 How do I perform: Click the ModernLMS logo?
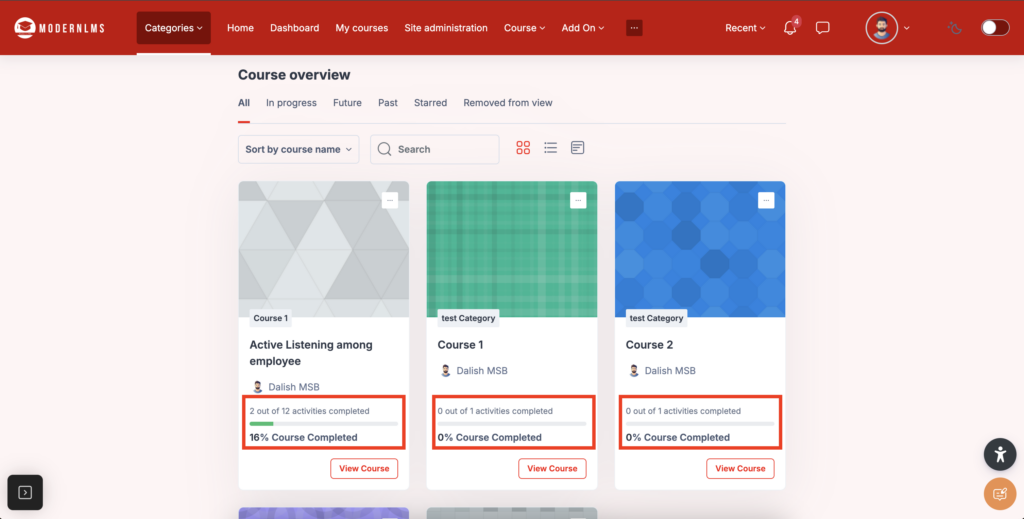click(64, 28)
